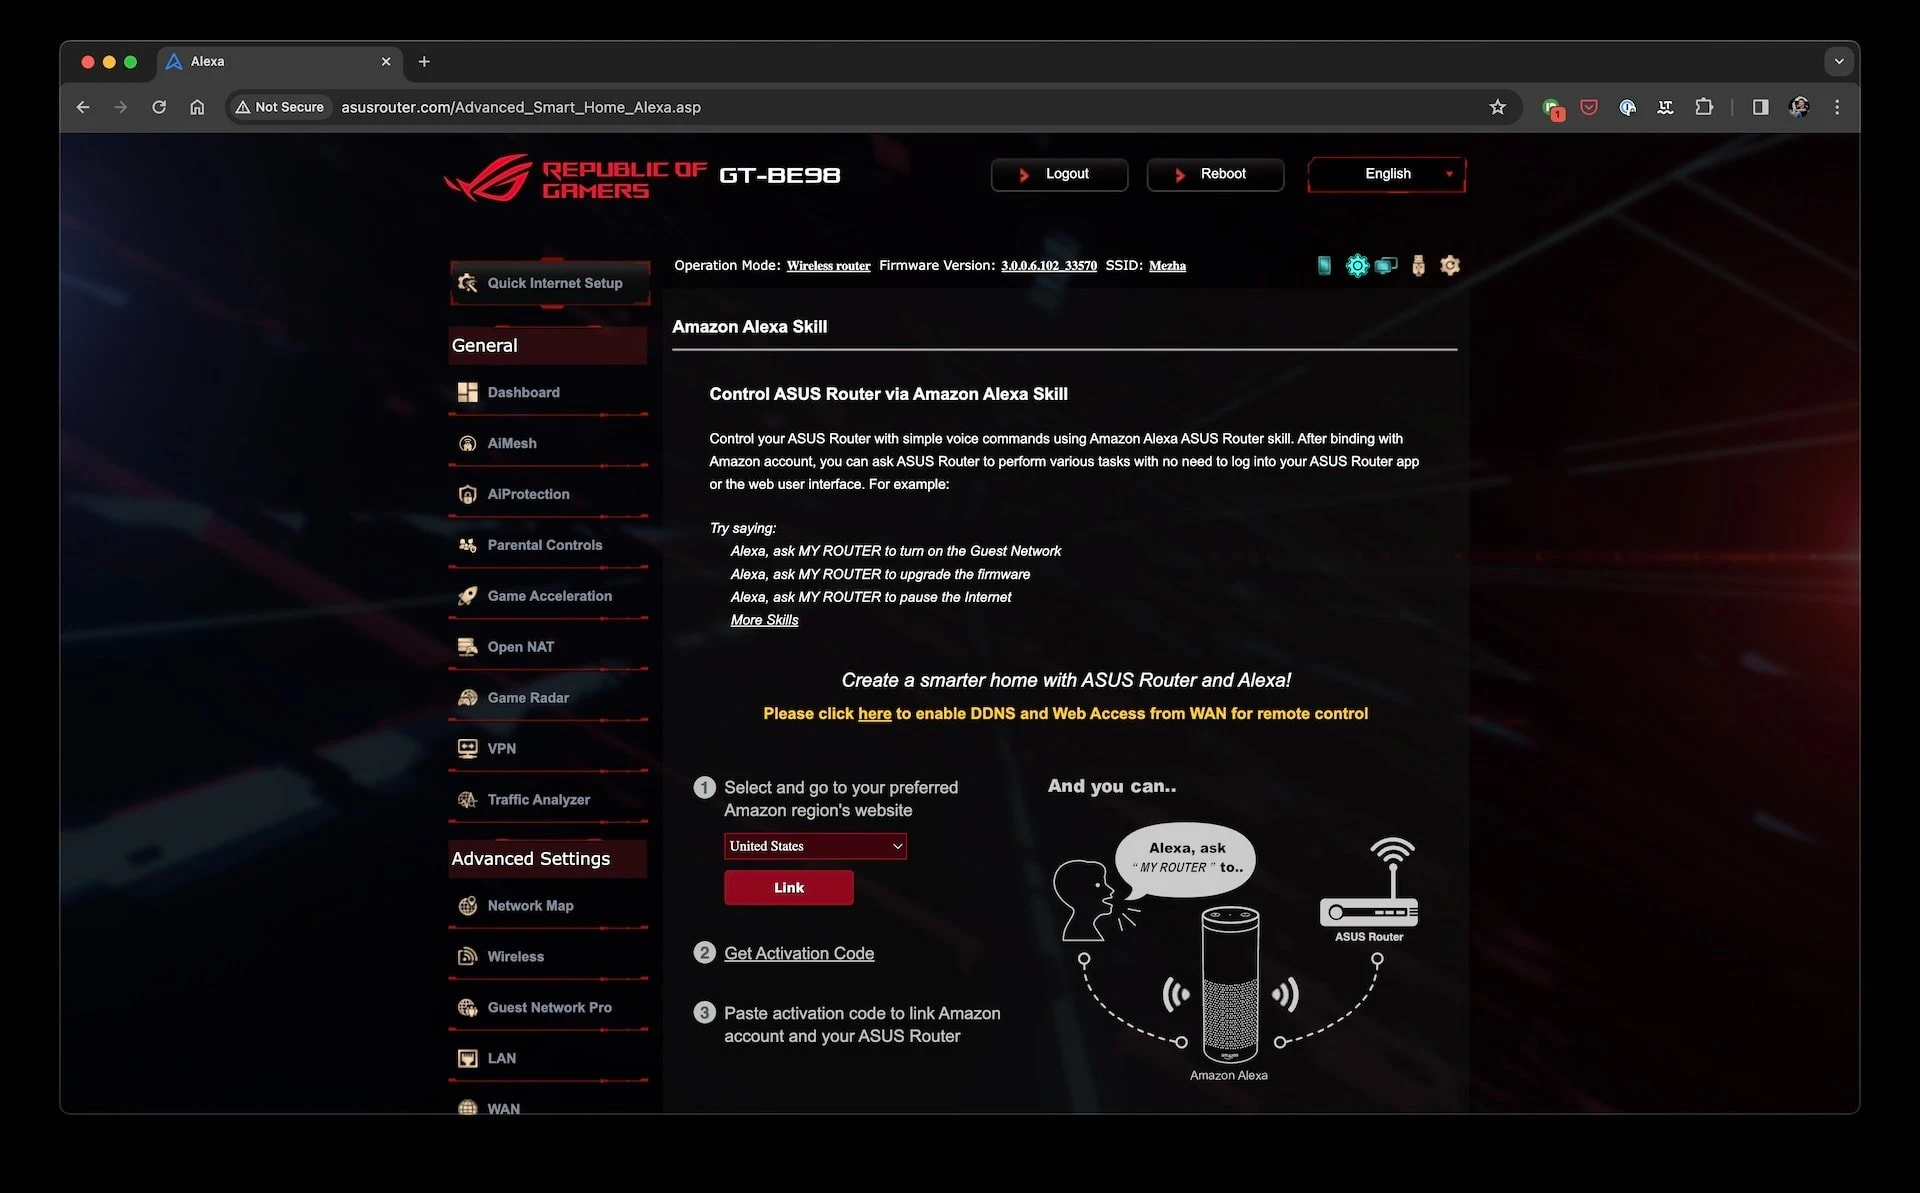Click the Mezha SSID link
This screenshot has height=1193, width=1920.
tap(1167, 266)
